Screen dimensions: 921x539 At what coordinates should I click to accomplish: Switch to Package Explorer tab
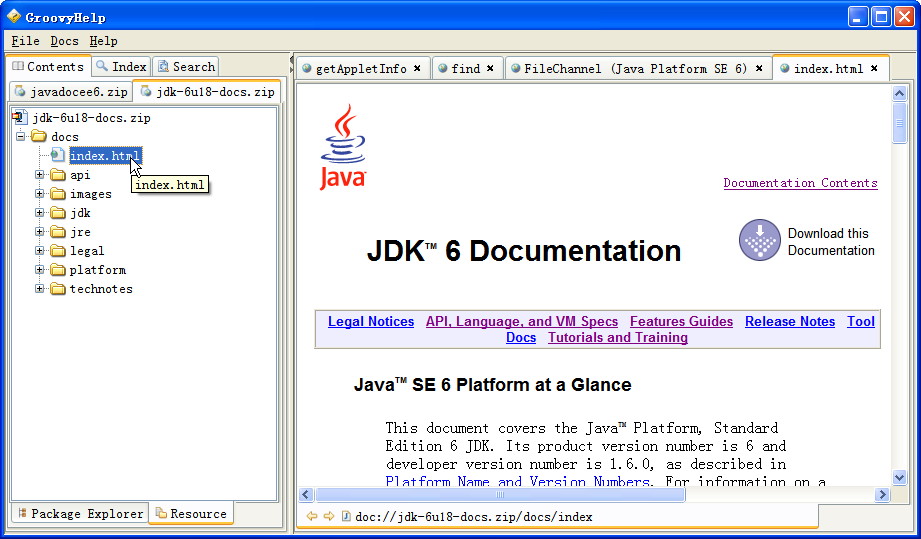point(80,514)
